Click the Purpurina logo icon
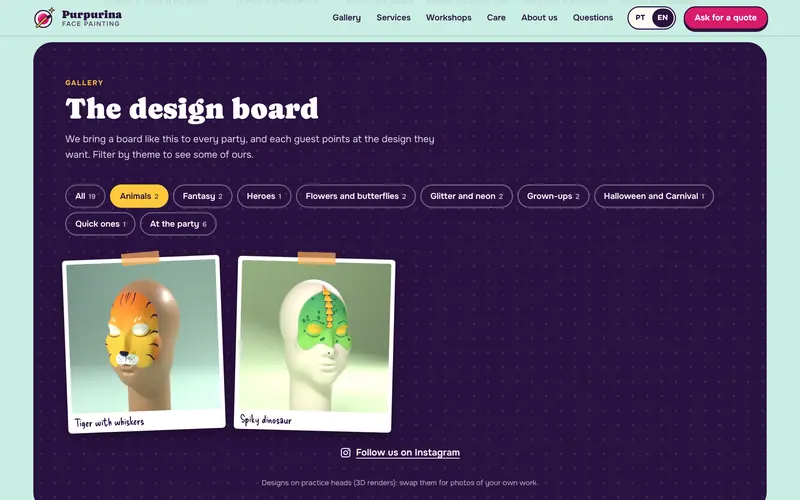The width and height of the screenshot is (800, 500). click(x=44, y=18)
